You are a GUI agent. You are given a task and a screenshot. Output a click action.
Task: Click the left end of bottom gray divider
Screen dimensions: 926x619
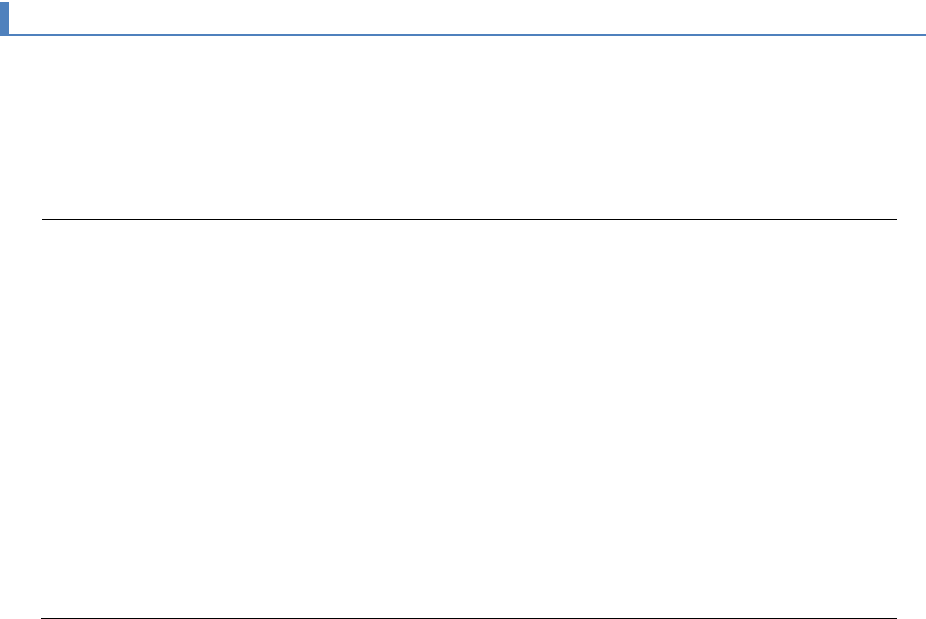[x=43, y=617]
